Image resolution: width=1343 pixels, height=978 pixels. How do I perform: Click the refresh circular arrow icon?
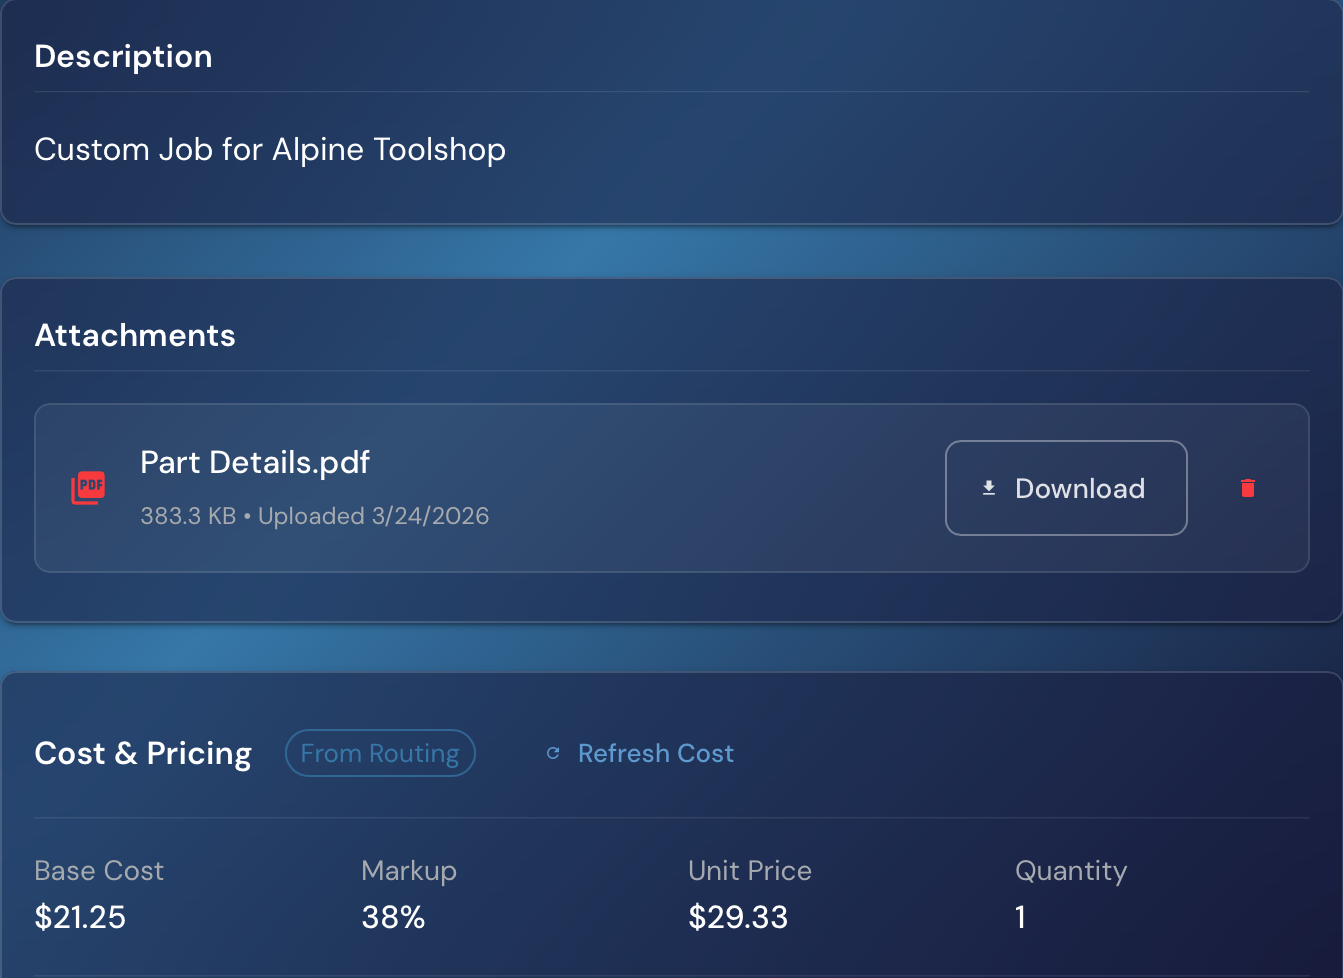(x=553, y=753)
